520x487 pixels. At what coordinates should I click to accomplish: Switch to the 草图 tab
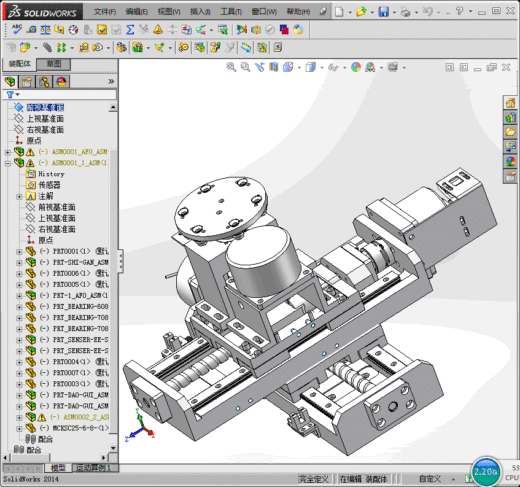(x=54, y=64)
